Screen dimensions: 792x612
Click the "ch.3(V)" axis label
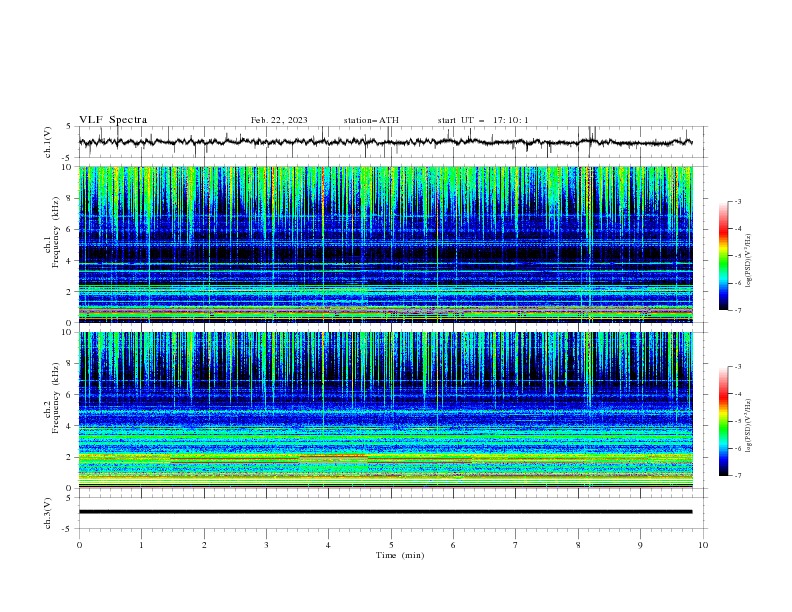48,513
